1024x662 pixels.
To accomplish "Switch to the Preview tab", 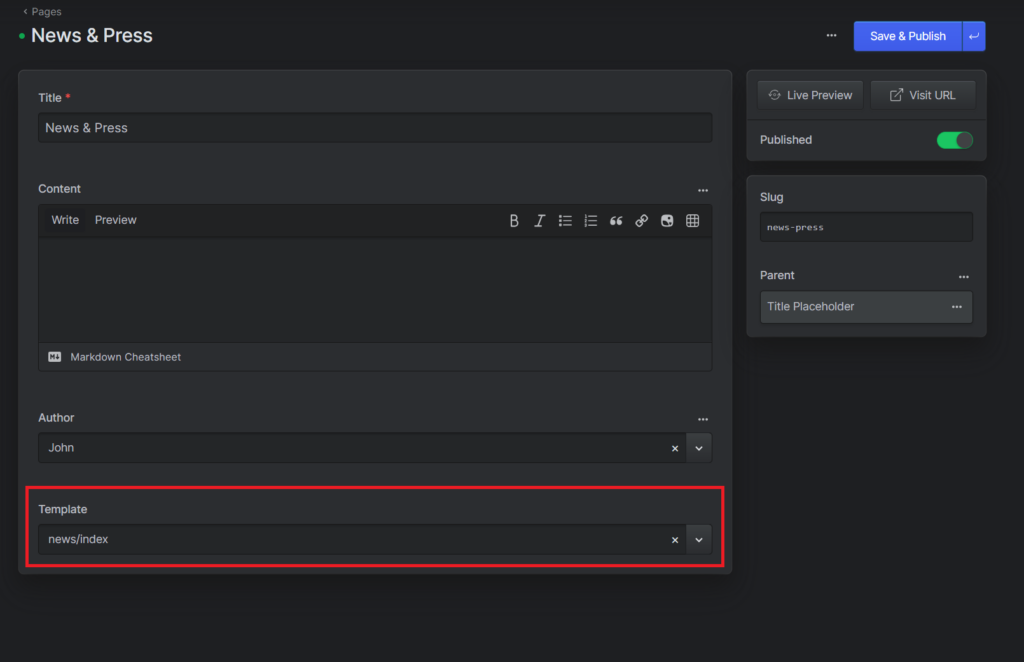I will pos(116,220).
